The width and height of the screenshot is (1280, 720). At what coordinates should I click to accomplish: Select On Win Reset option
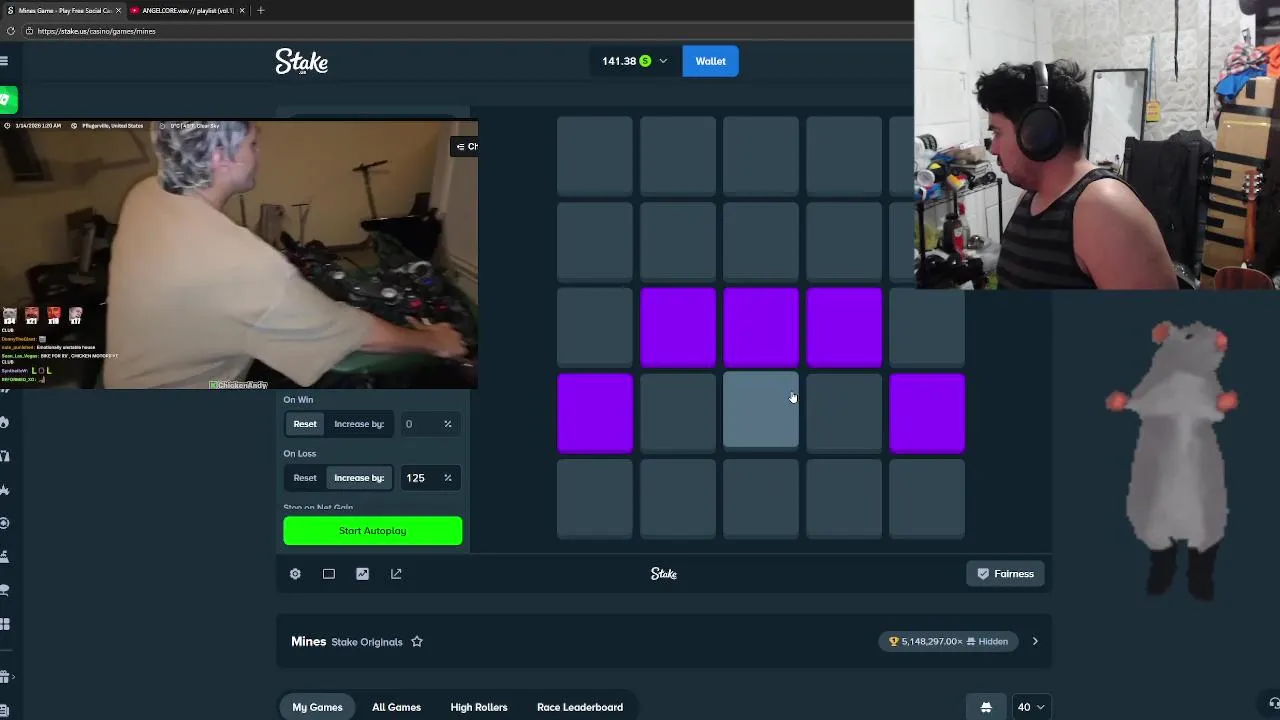pyautogui.click(x=305, y=424)
